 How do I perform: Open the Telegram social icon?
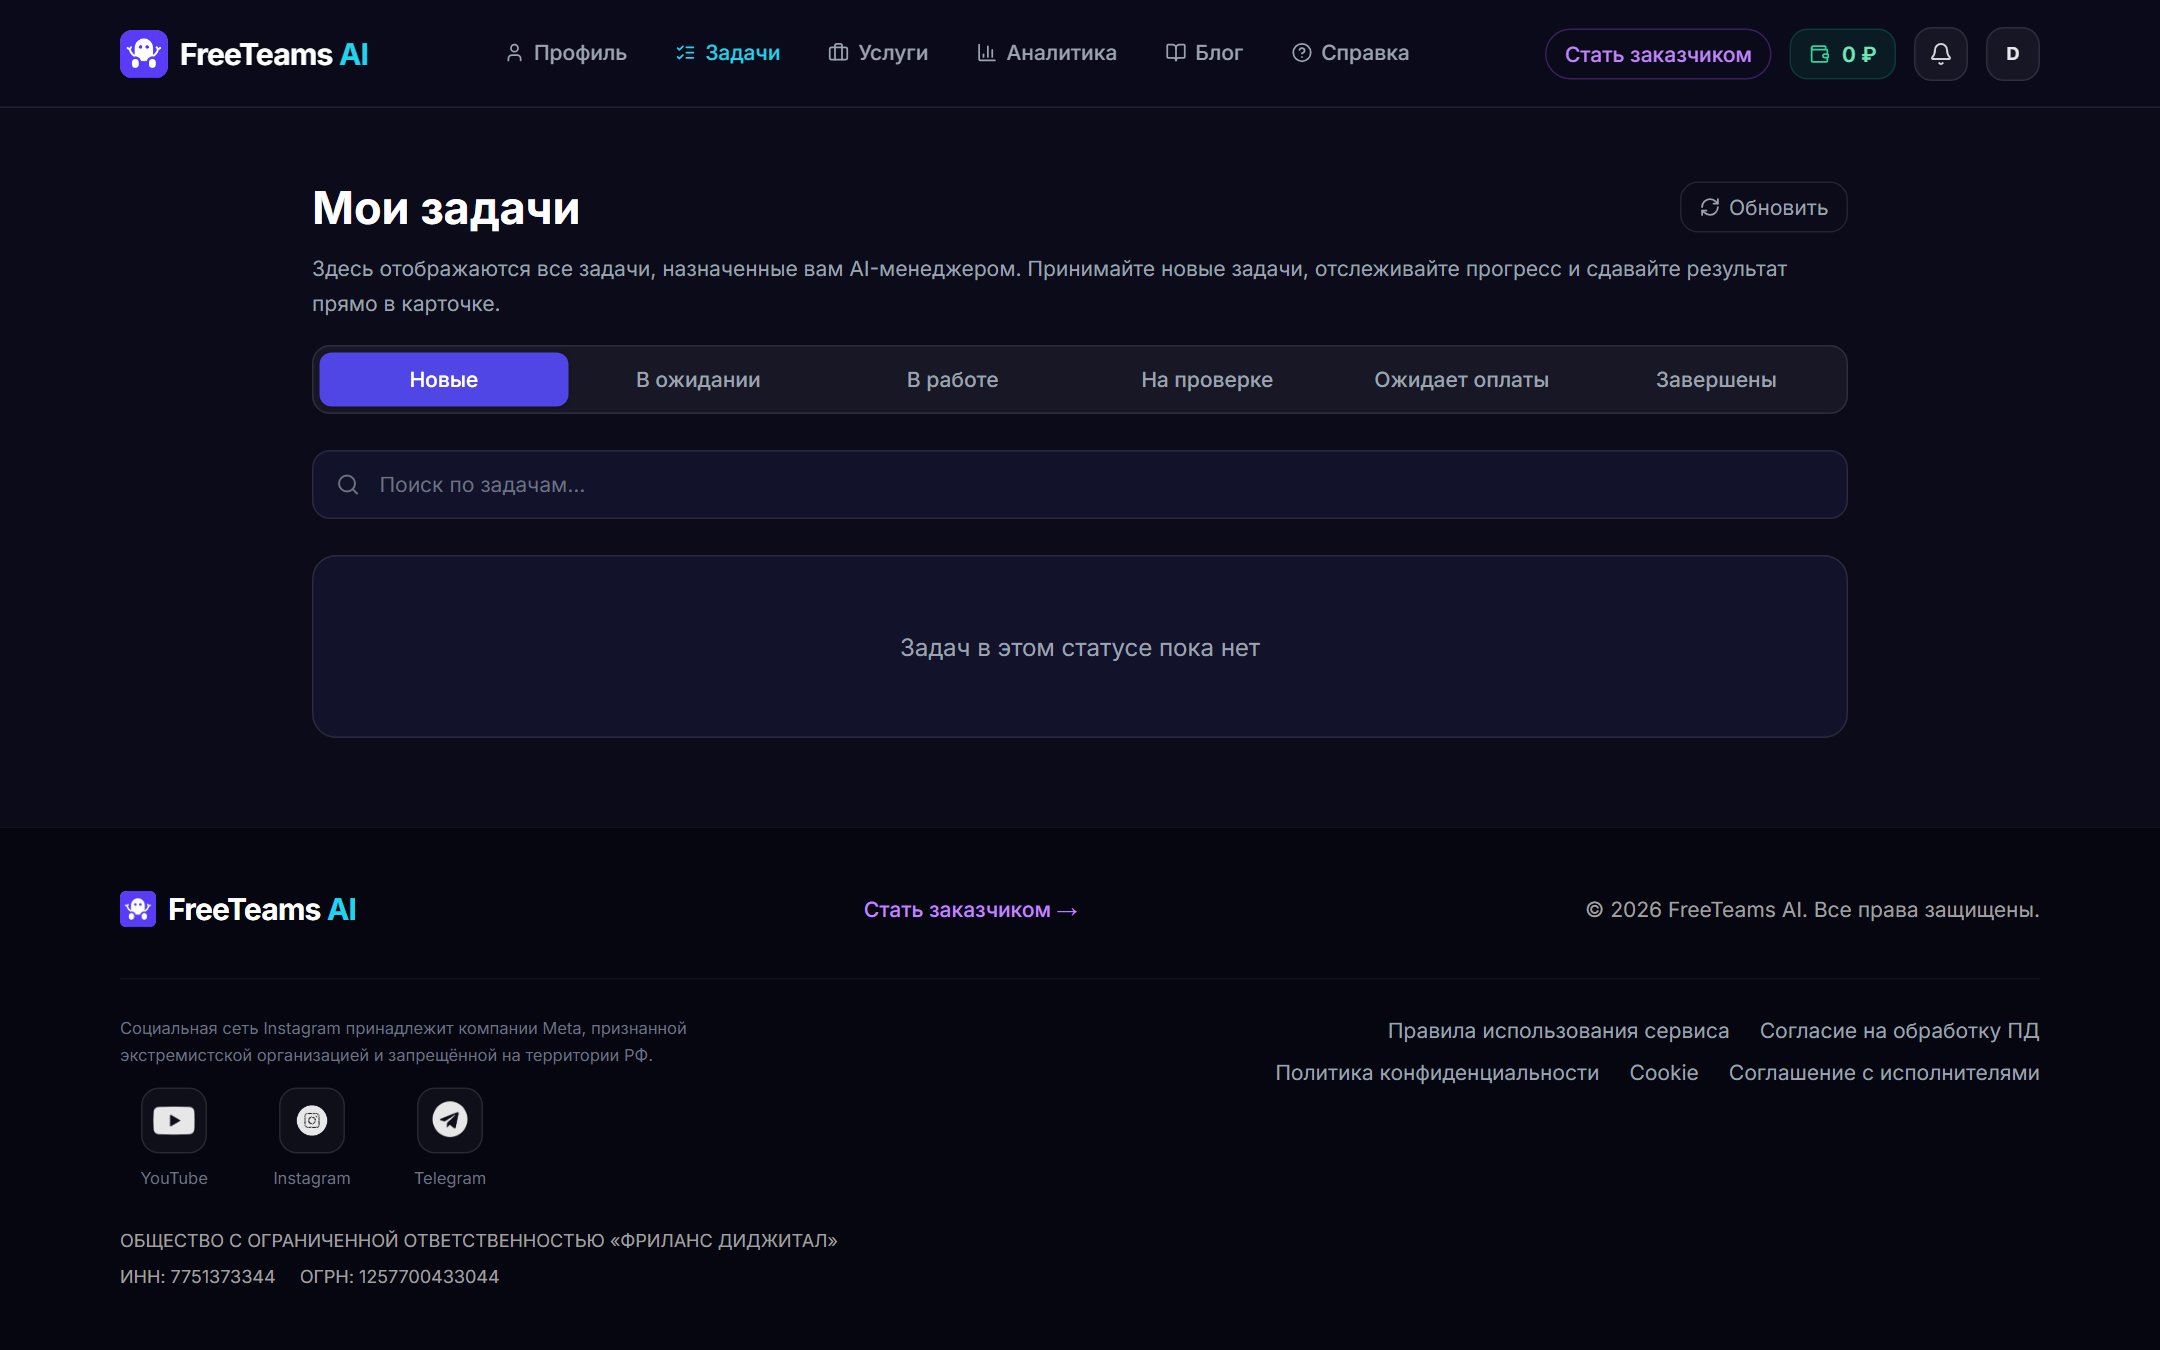tap(450, 1120)
